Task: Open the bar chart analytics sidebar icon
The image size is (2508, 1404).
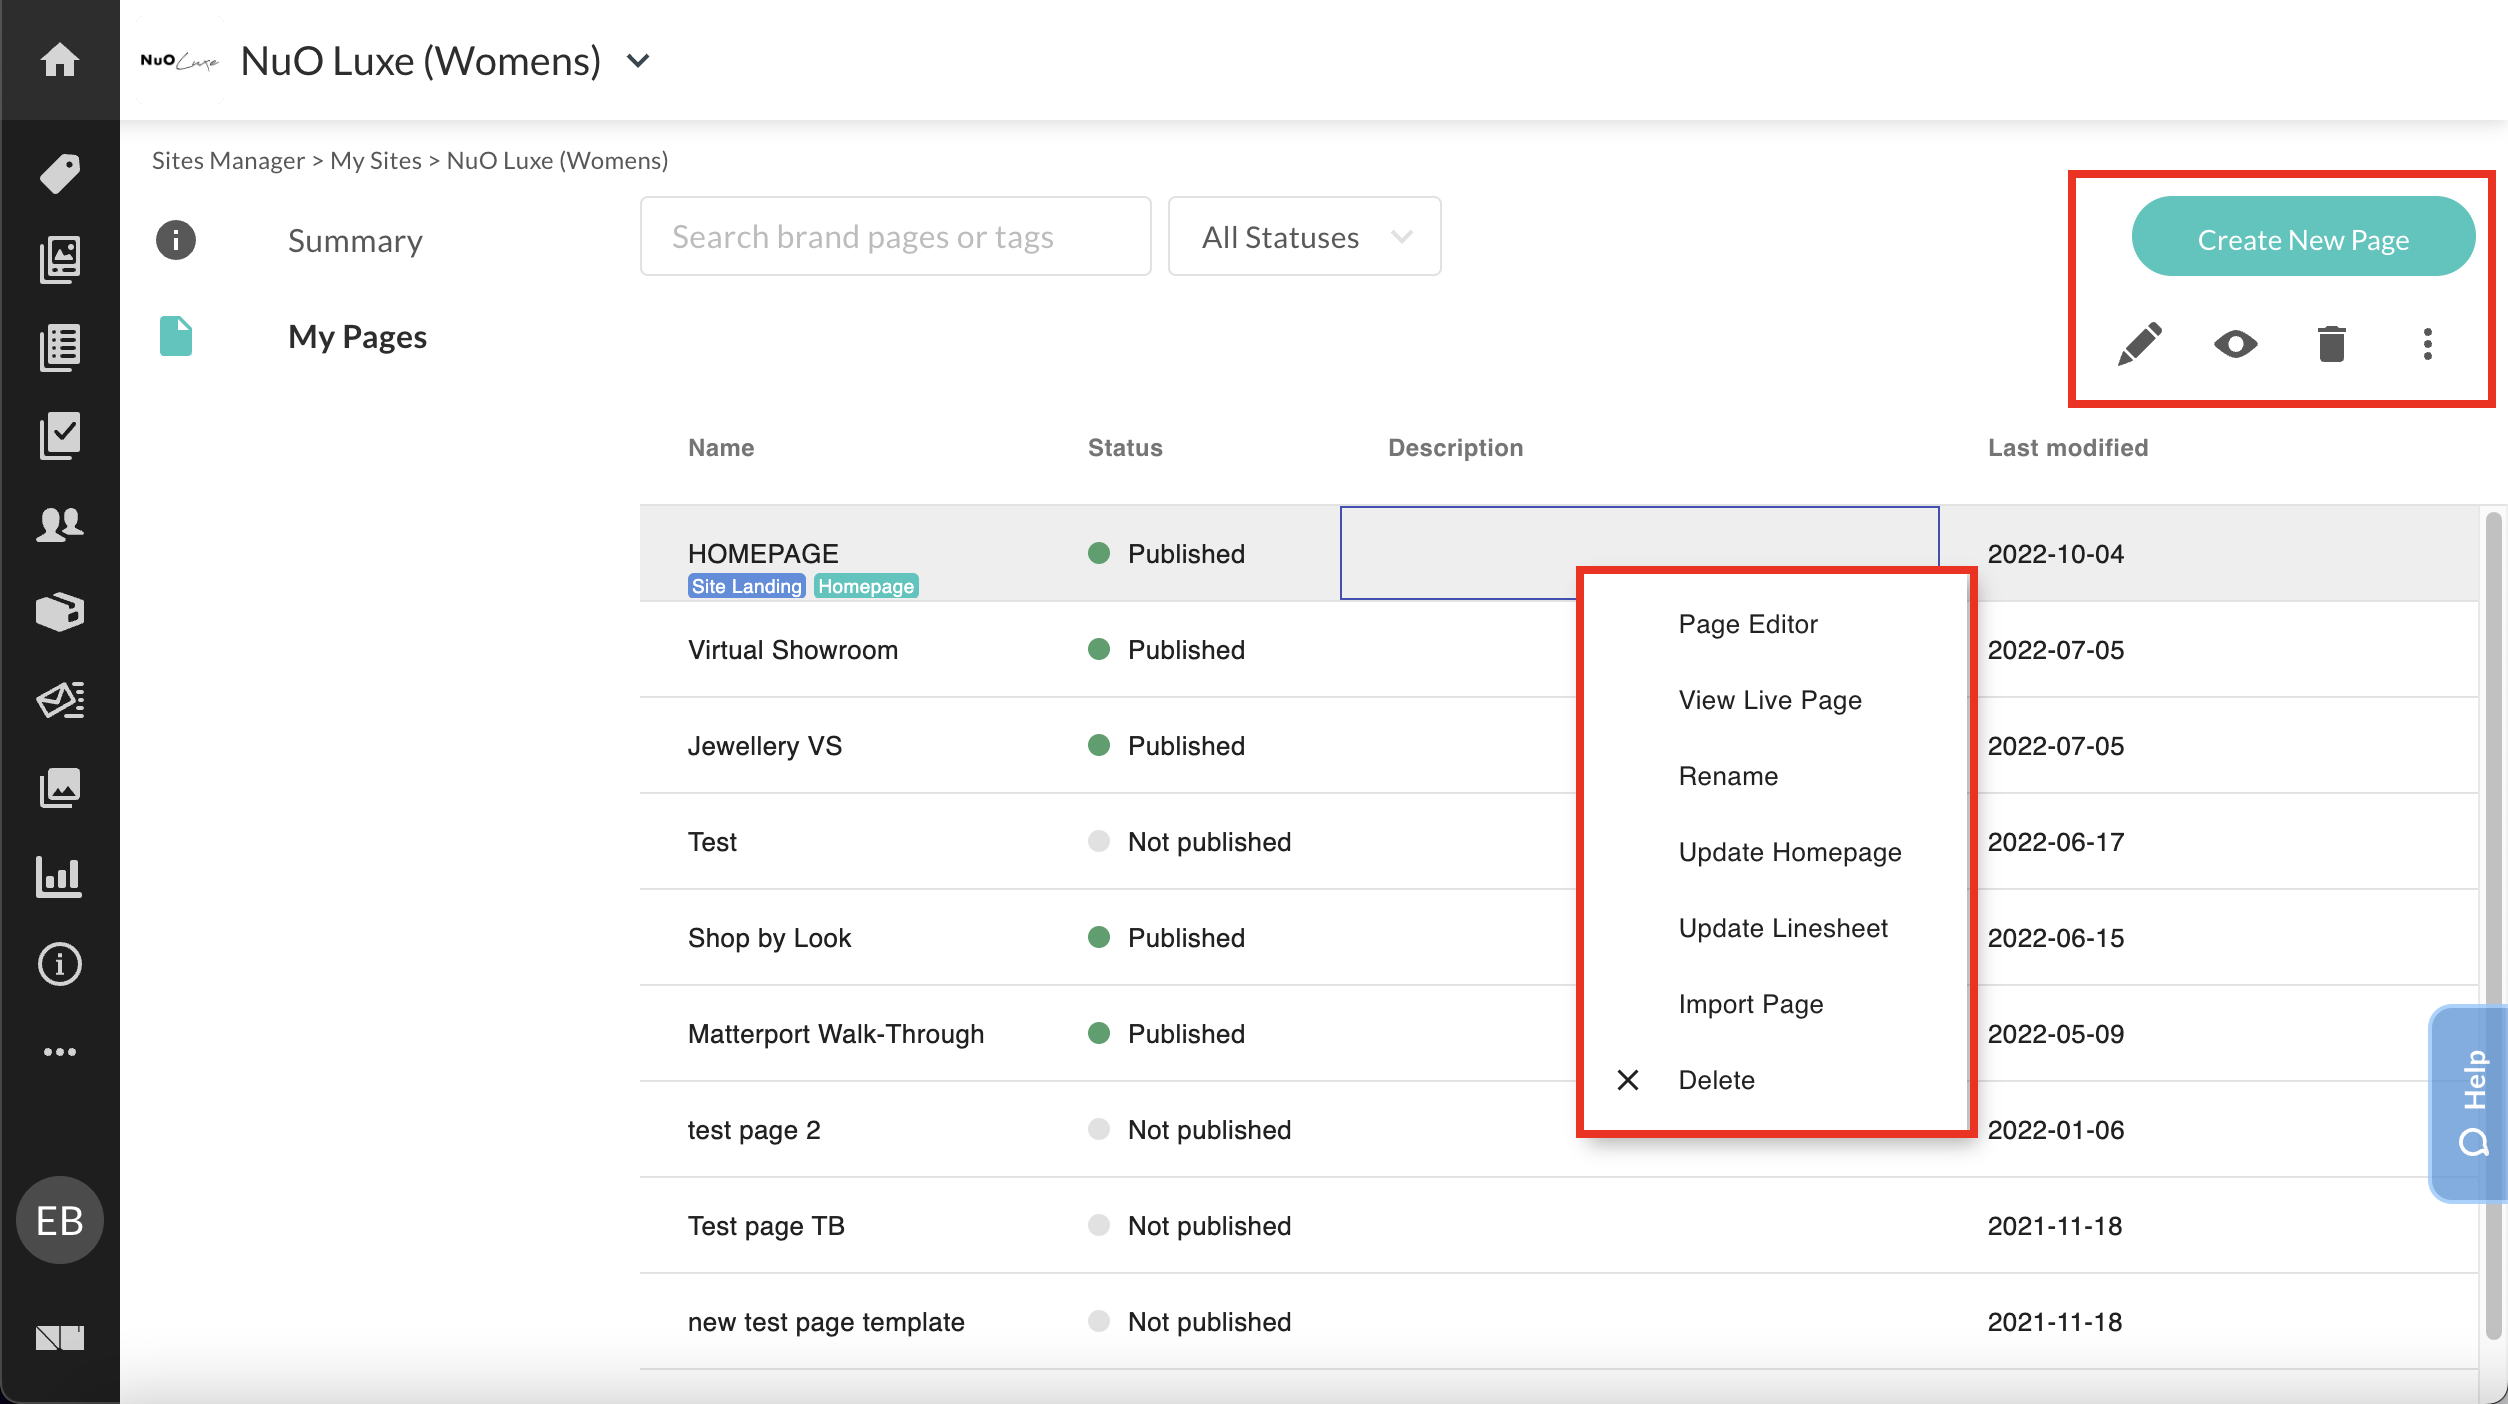Action: click(60, 876)
